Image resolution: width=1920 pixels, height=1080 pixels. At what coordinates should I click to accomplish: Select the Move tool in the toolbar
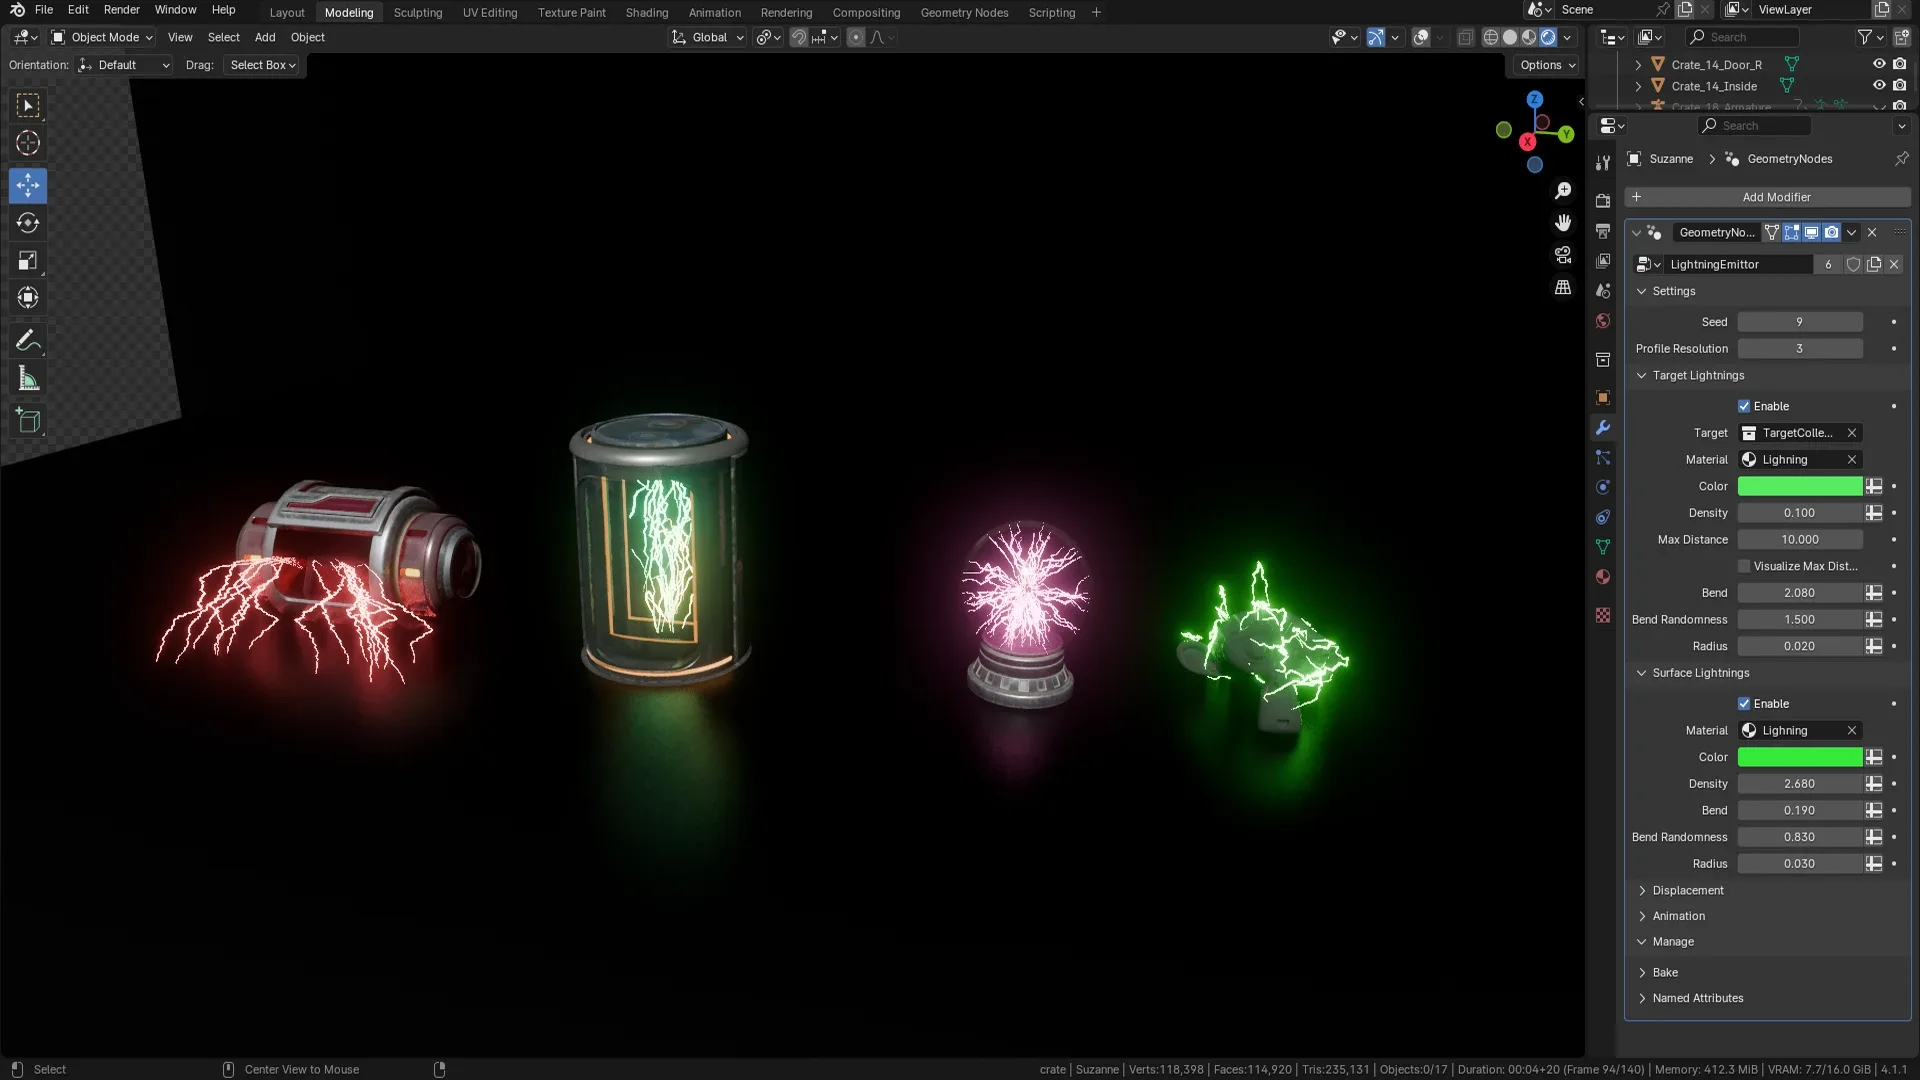coord(27,185)
